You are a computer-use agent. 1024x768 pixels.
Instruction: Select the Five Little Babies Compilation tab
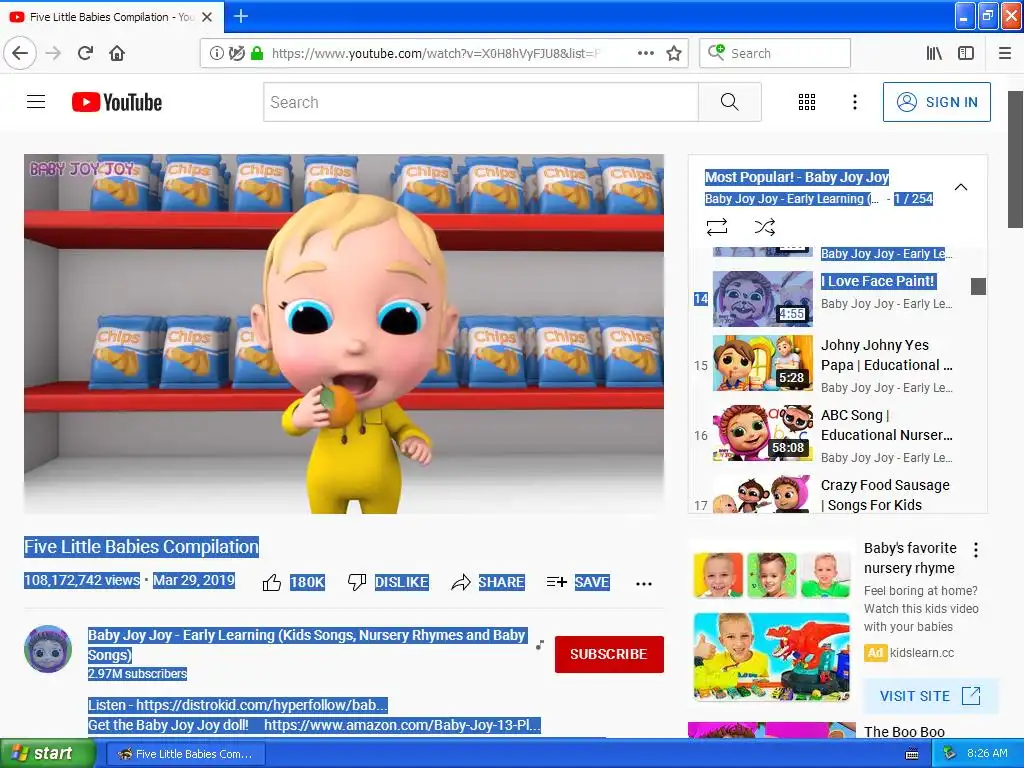112,17
